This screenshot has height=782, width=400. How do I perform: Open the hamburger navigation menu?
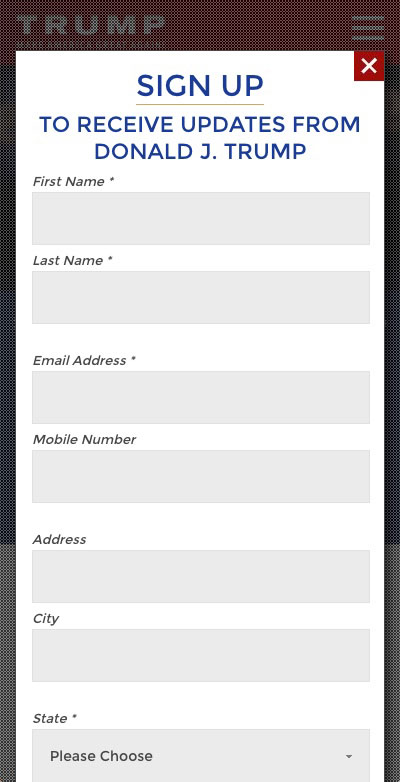point(368,28)
